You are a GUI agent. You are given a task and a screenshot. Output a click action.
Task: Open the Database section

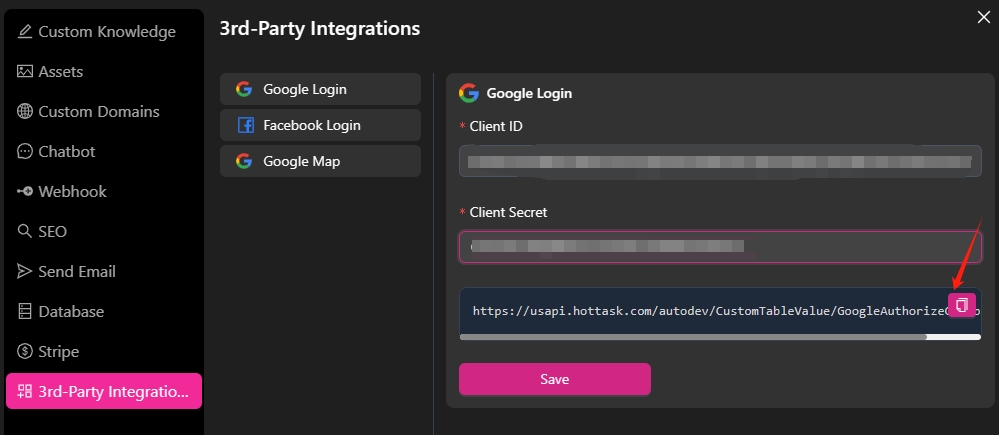click(104, 311)
